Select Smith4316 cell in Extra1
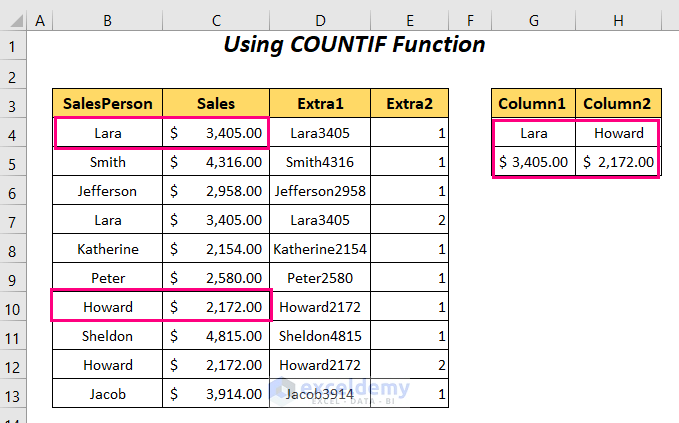 (320, 161)
